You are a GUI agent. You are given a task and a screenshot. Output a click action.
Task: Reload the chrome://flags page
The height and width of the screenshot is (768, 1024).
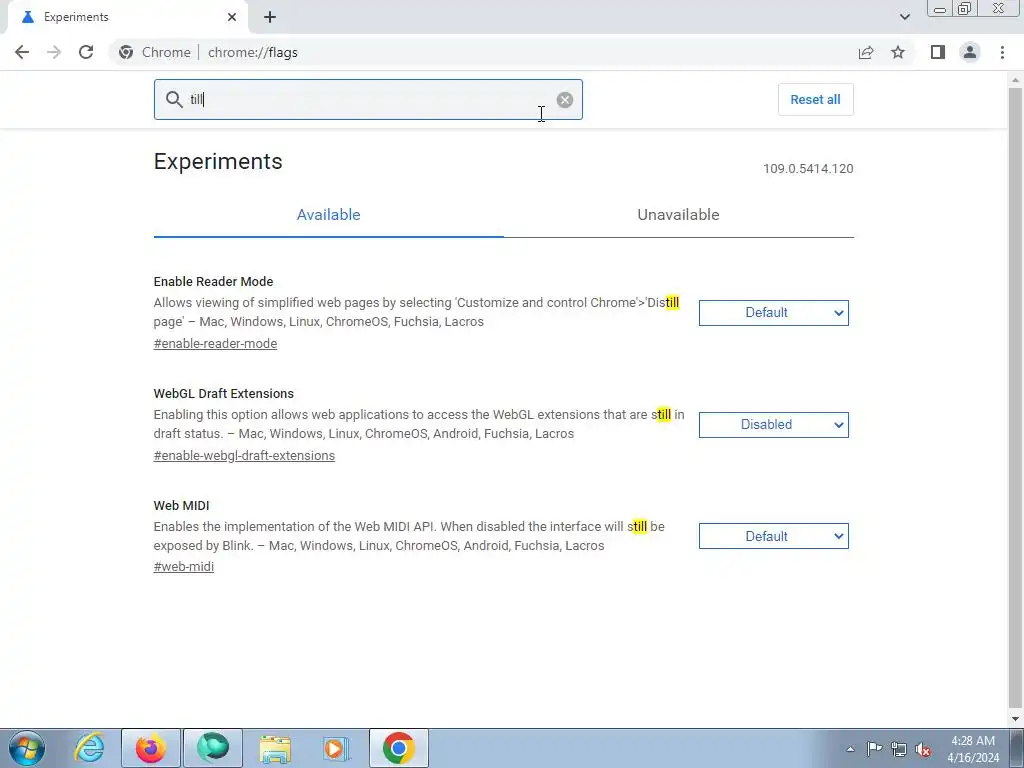tap(86, 52)
